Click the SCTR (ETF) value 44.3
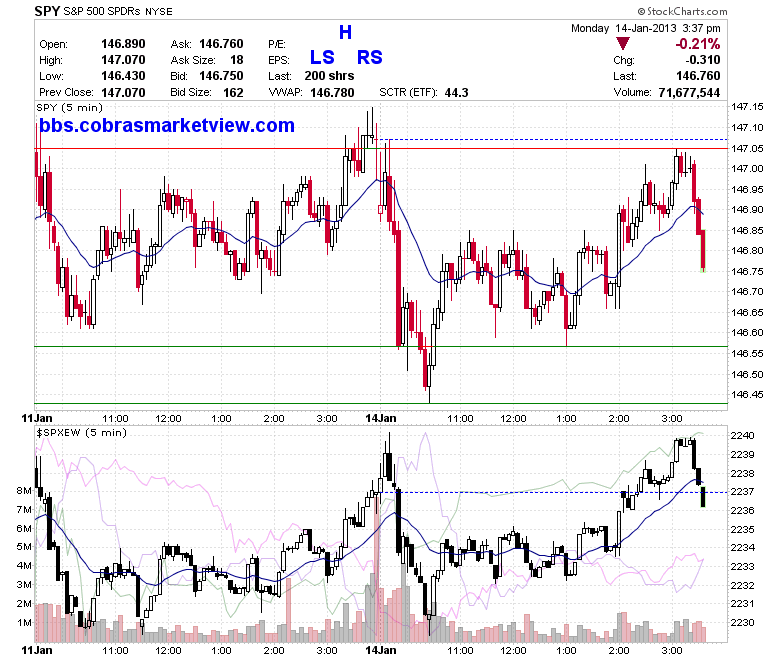 (457, 93)
